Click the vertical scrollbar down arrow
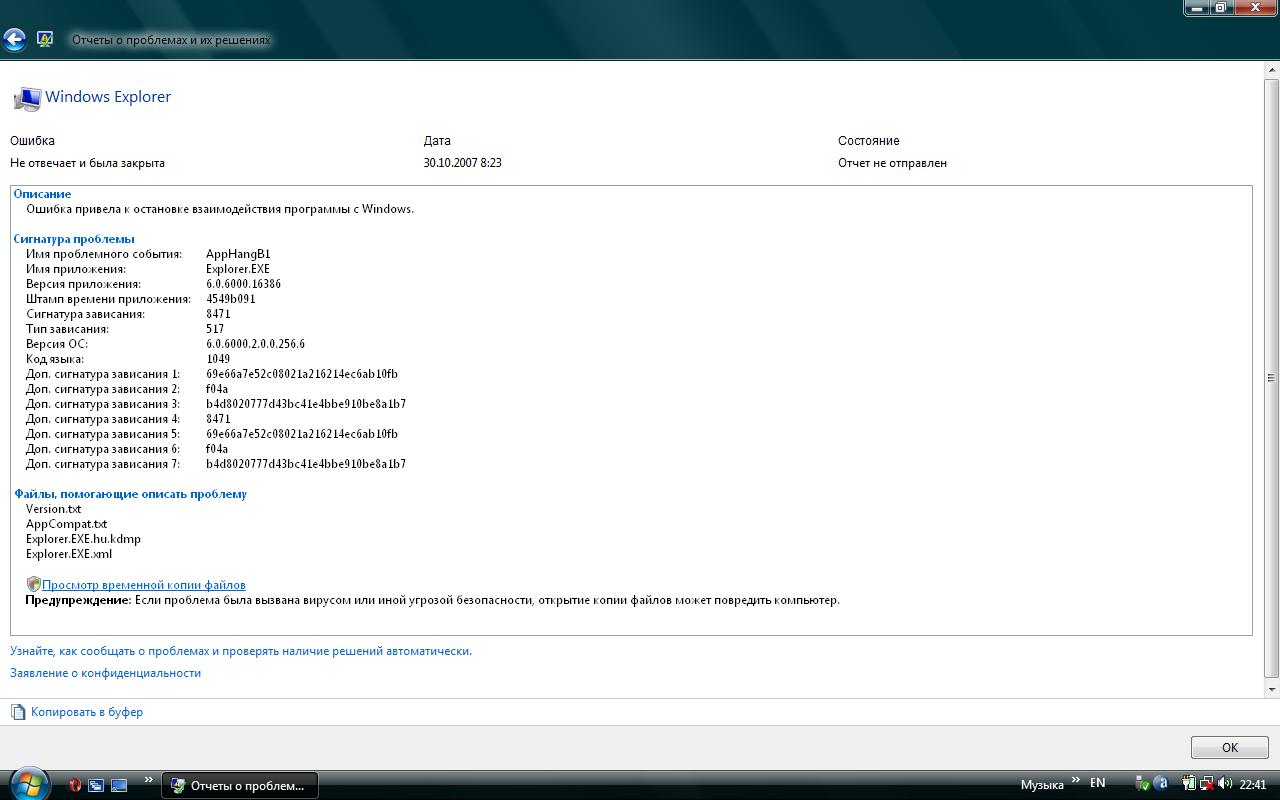This screenshot has width=1280, height=800. [1272, 690]
